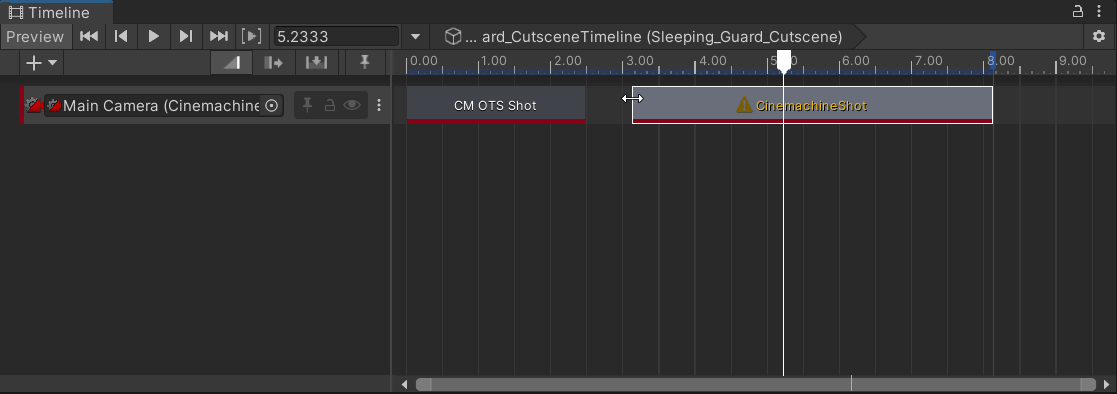Toggle play range mode

[251, 36]
